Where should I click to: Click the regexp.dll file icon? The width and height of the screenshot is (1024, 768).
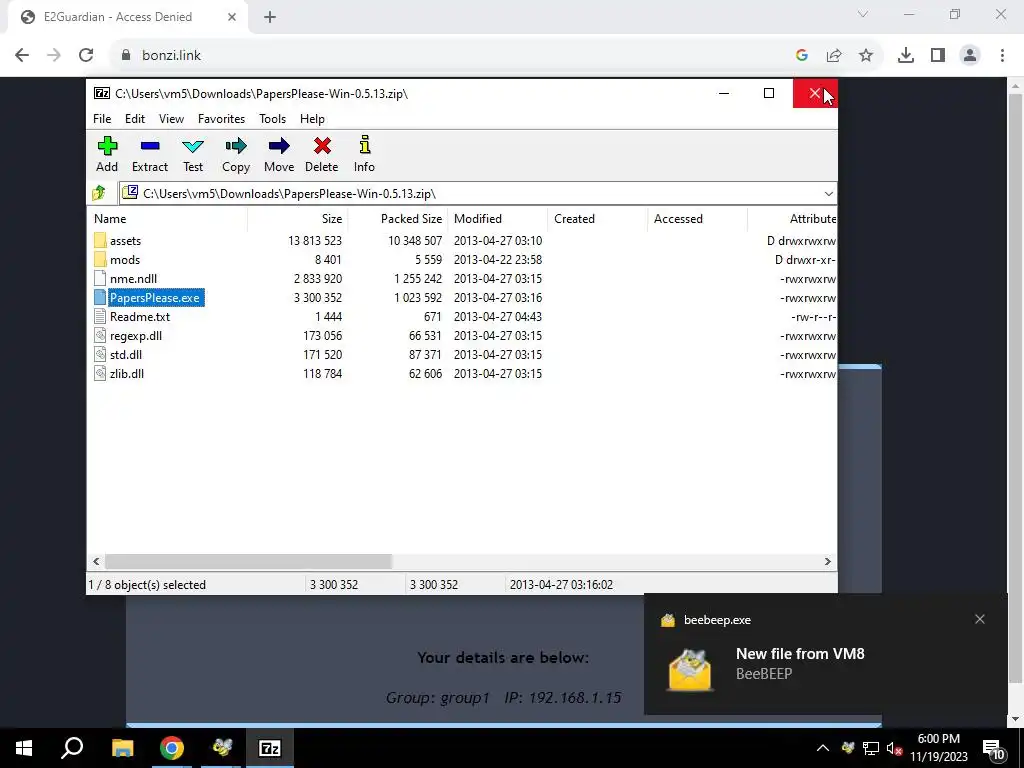point(100,335)
